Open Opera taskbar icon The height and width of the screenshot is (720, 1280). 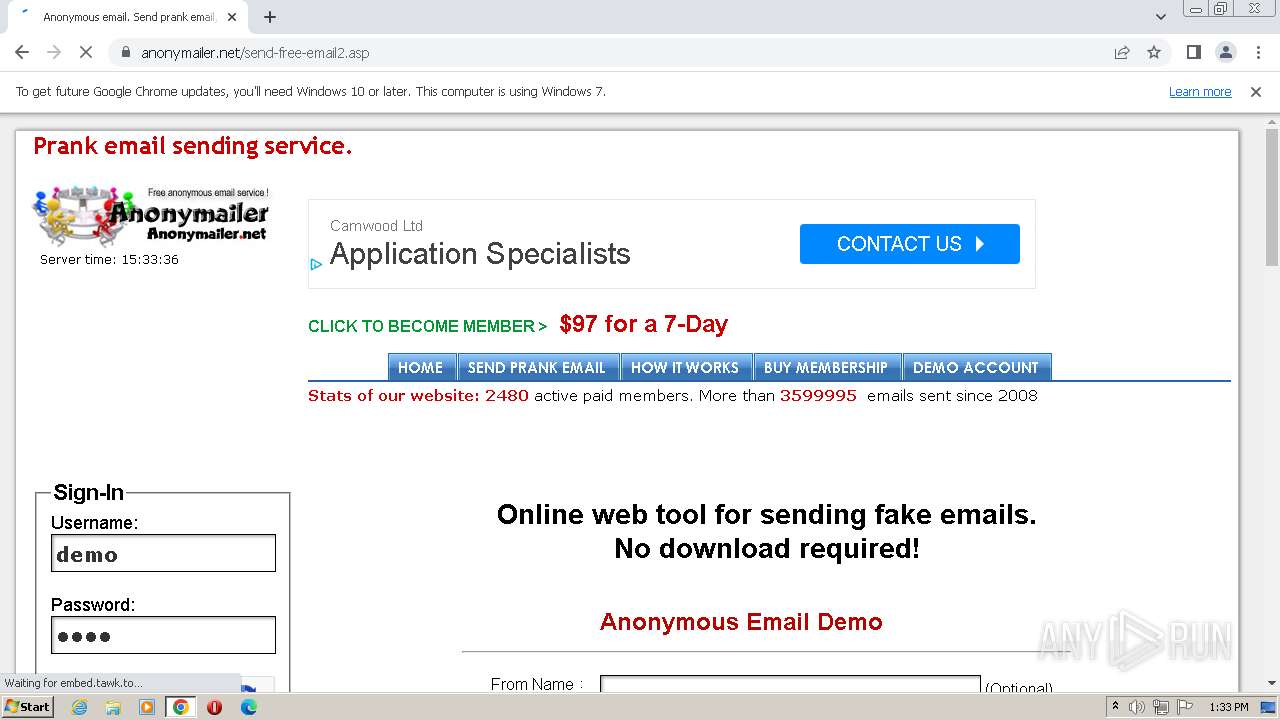214,707
